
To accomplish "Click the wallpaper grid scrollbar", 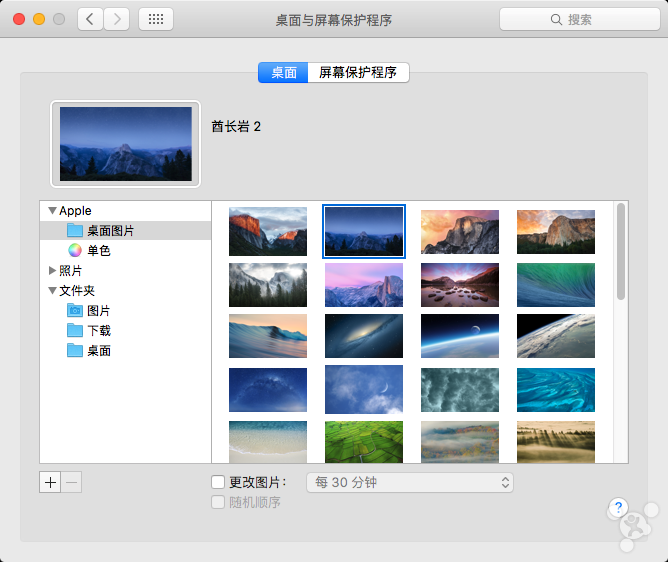I will point(621,250).
